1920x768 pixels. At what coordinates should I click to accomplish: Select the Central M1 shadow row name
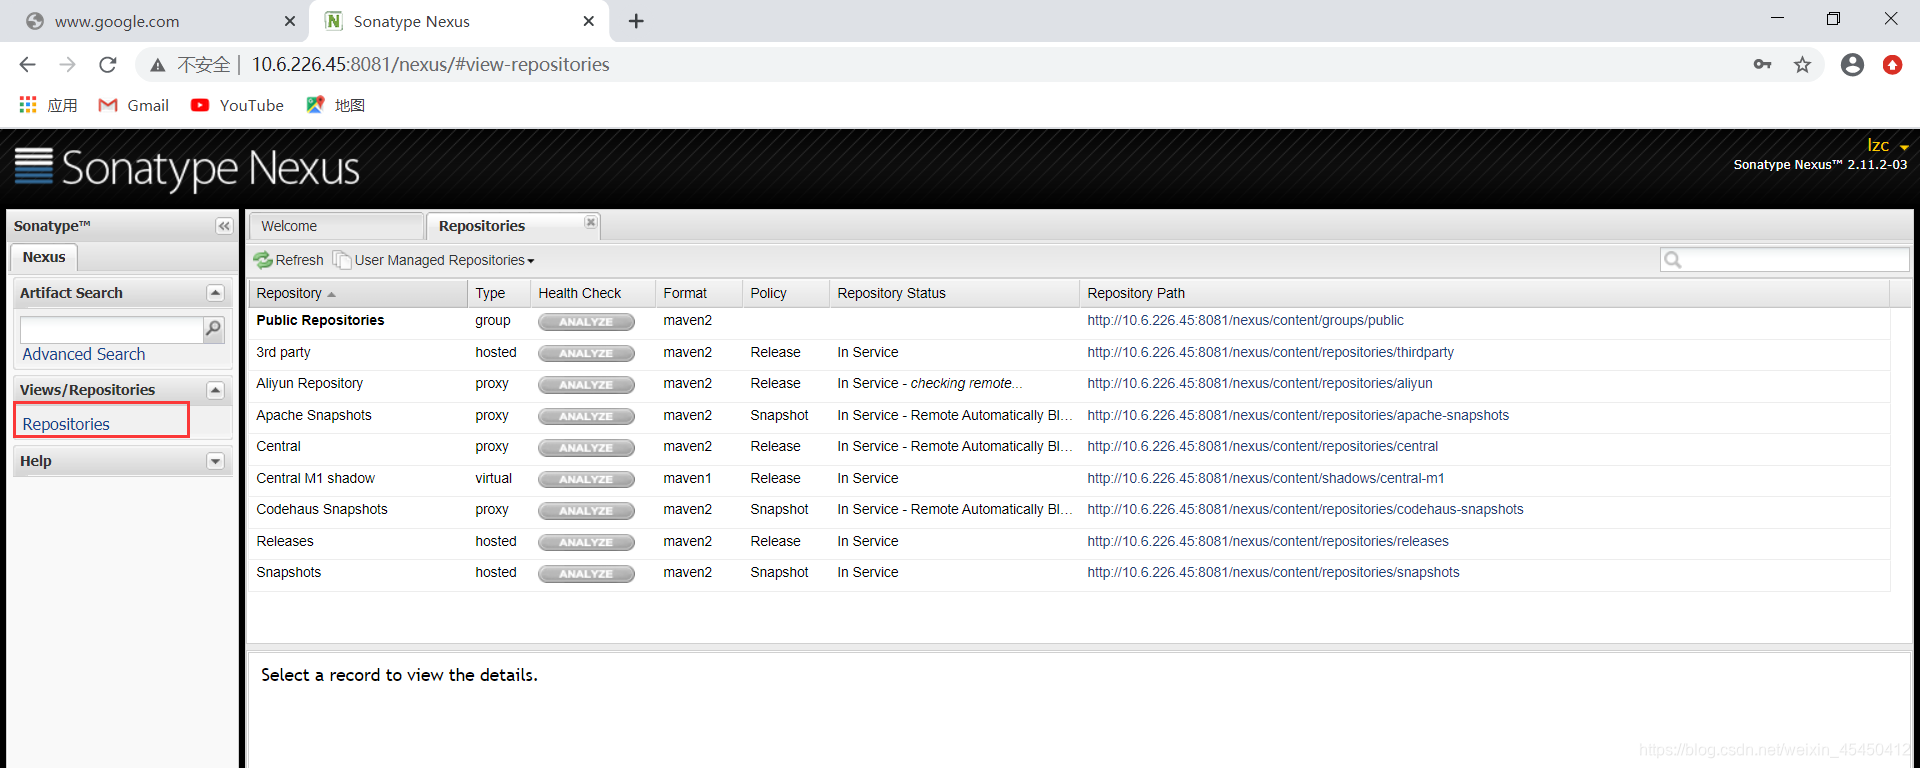(315, 478)
